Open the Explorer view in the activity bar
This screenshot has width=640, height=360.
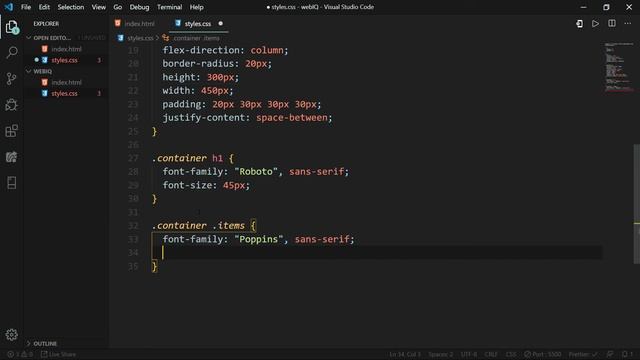click(x=12, y=27)
